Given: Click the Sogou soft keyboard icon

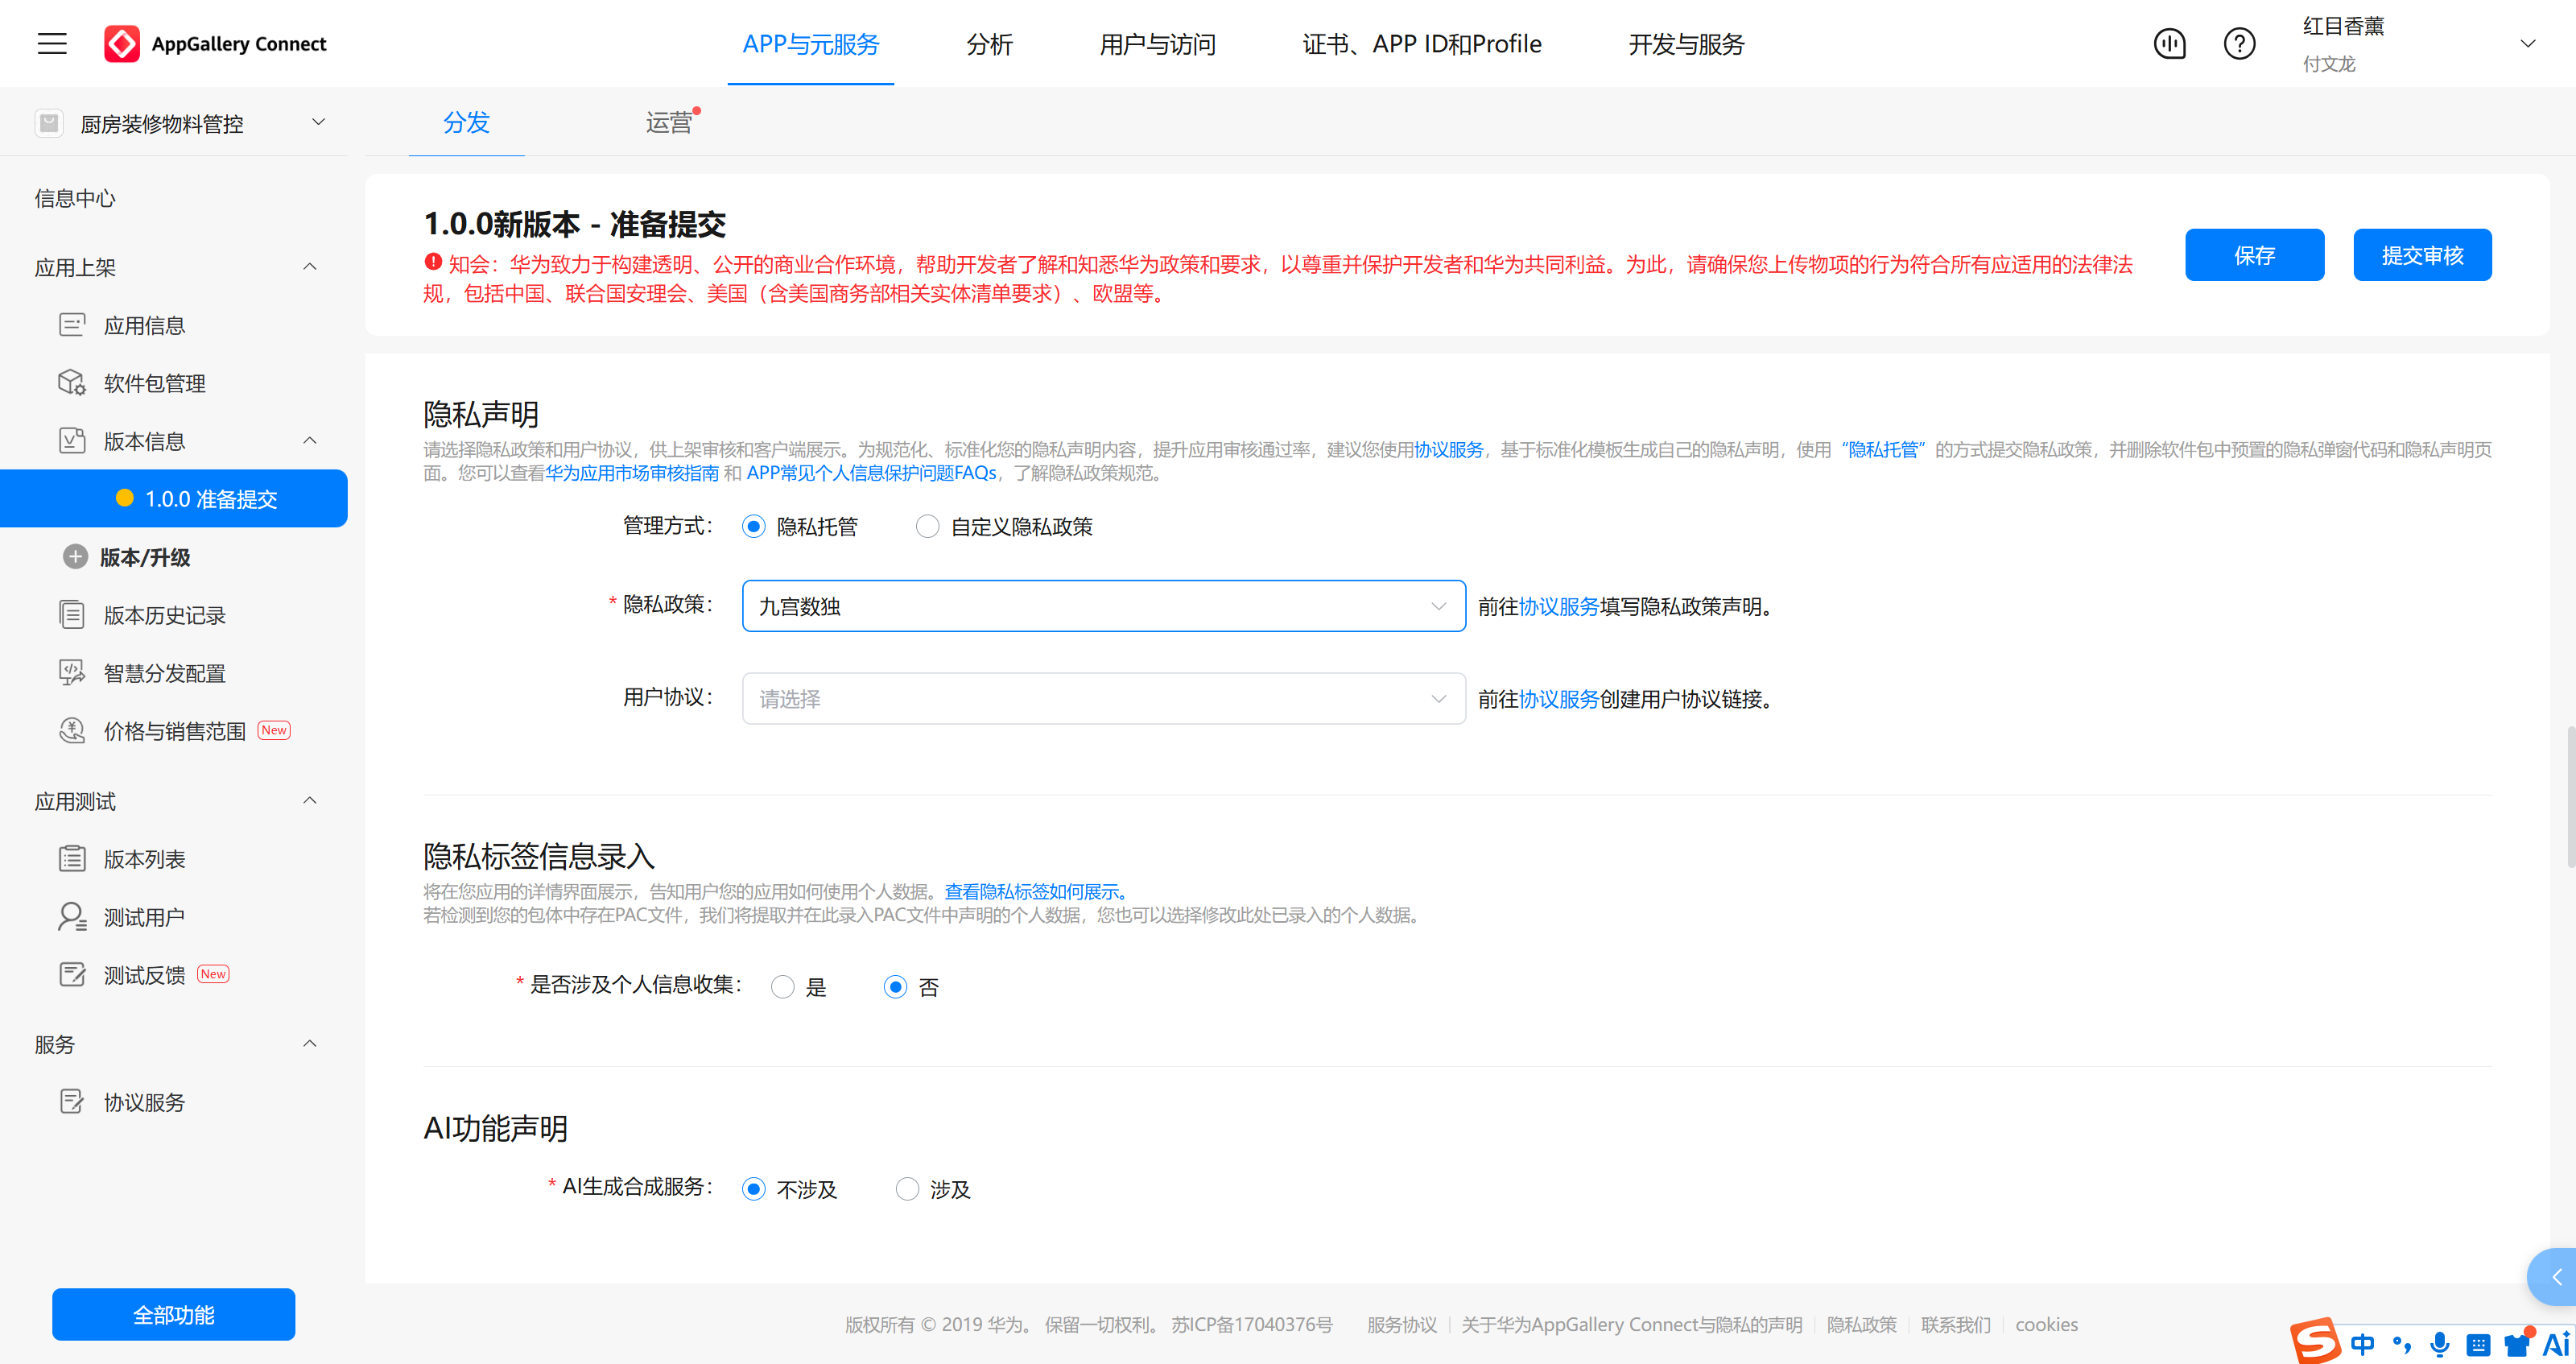Looking at the screenshot, I should coord(2478,1345).
